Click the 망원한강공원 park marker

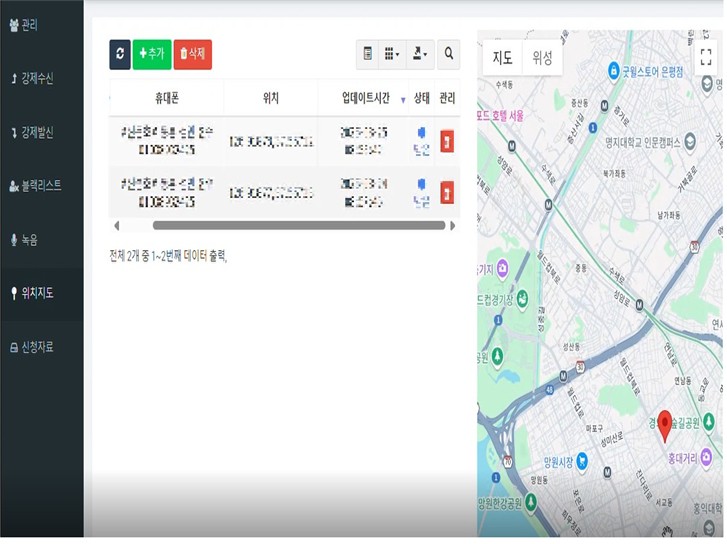point(530,502)
